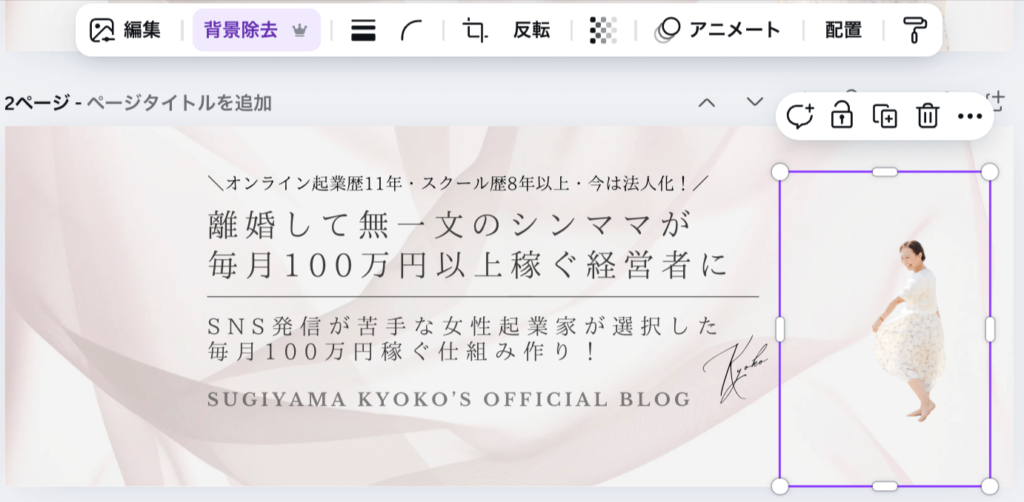Click the top-right corner resize handle
Viewport: 1024px width, 502px height.
990,172
